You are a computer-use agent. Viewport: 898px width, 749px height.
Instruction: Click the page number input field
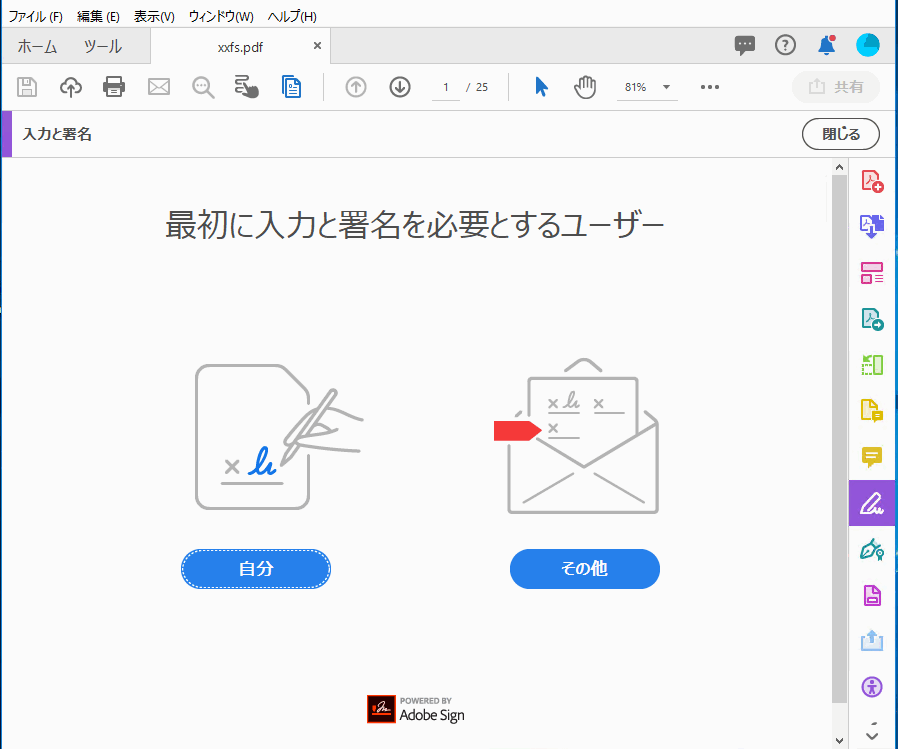pos(445,87)
